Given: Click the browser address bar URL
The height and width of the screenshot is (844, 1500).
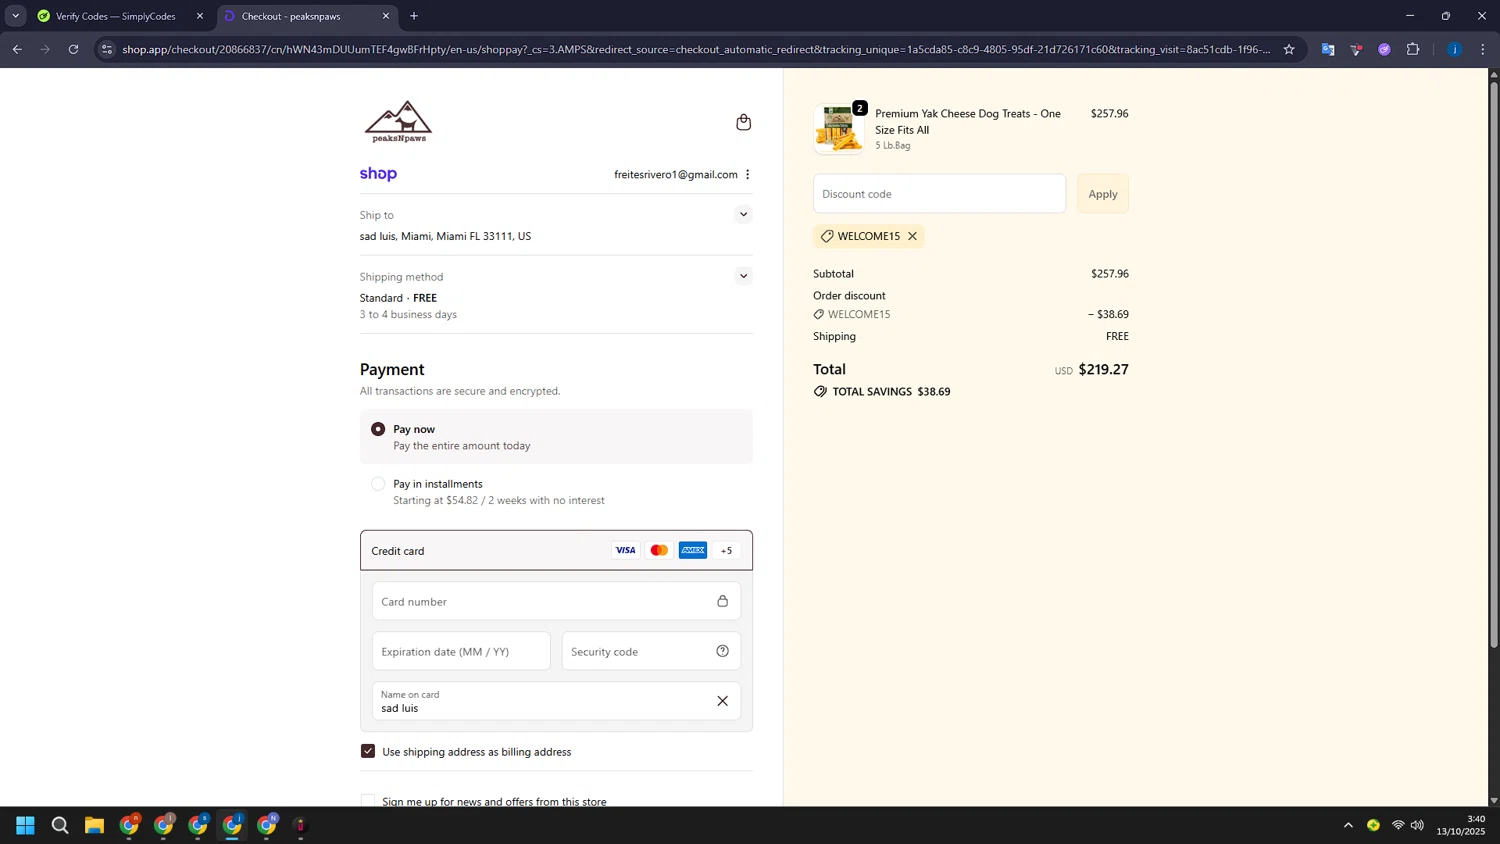Looking at the screenshot, I should (696, 49).
